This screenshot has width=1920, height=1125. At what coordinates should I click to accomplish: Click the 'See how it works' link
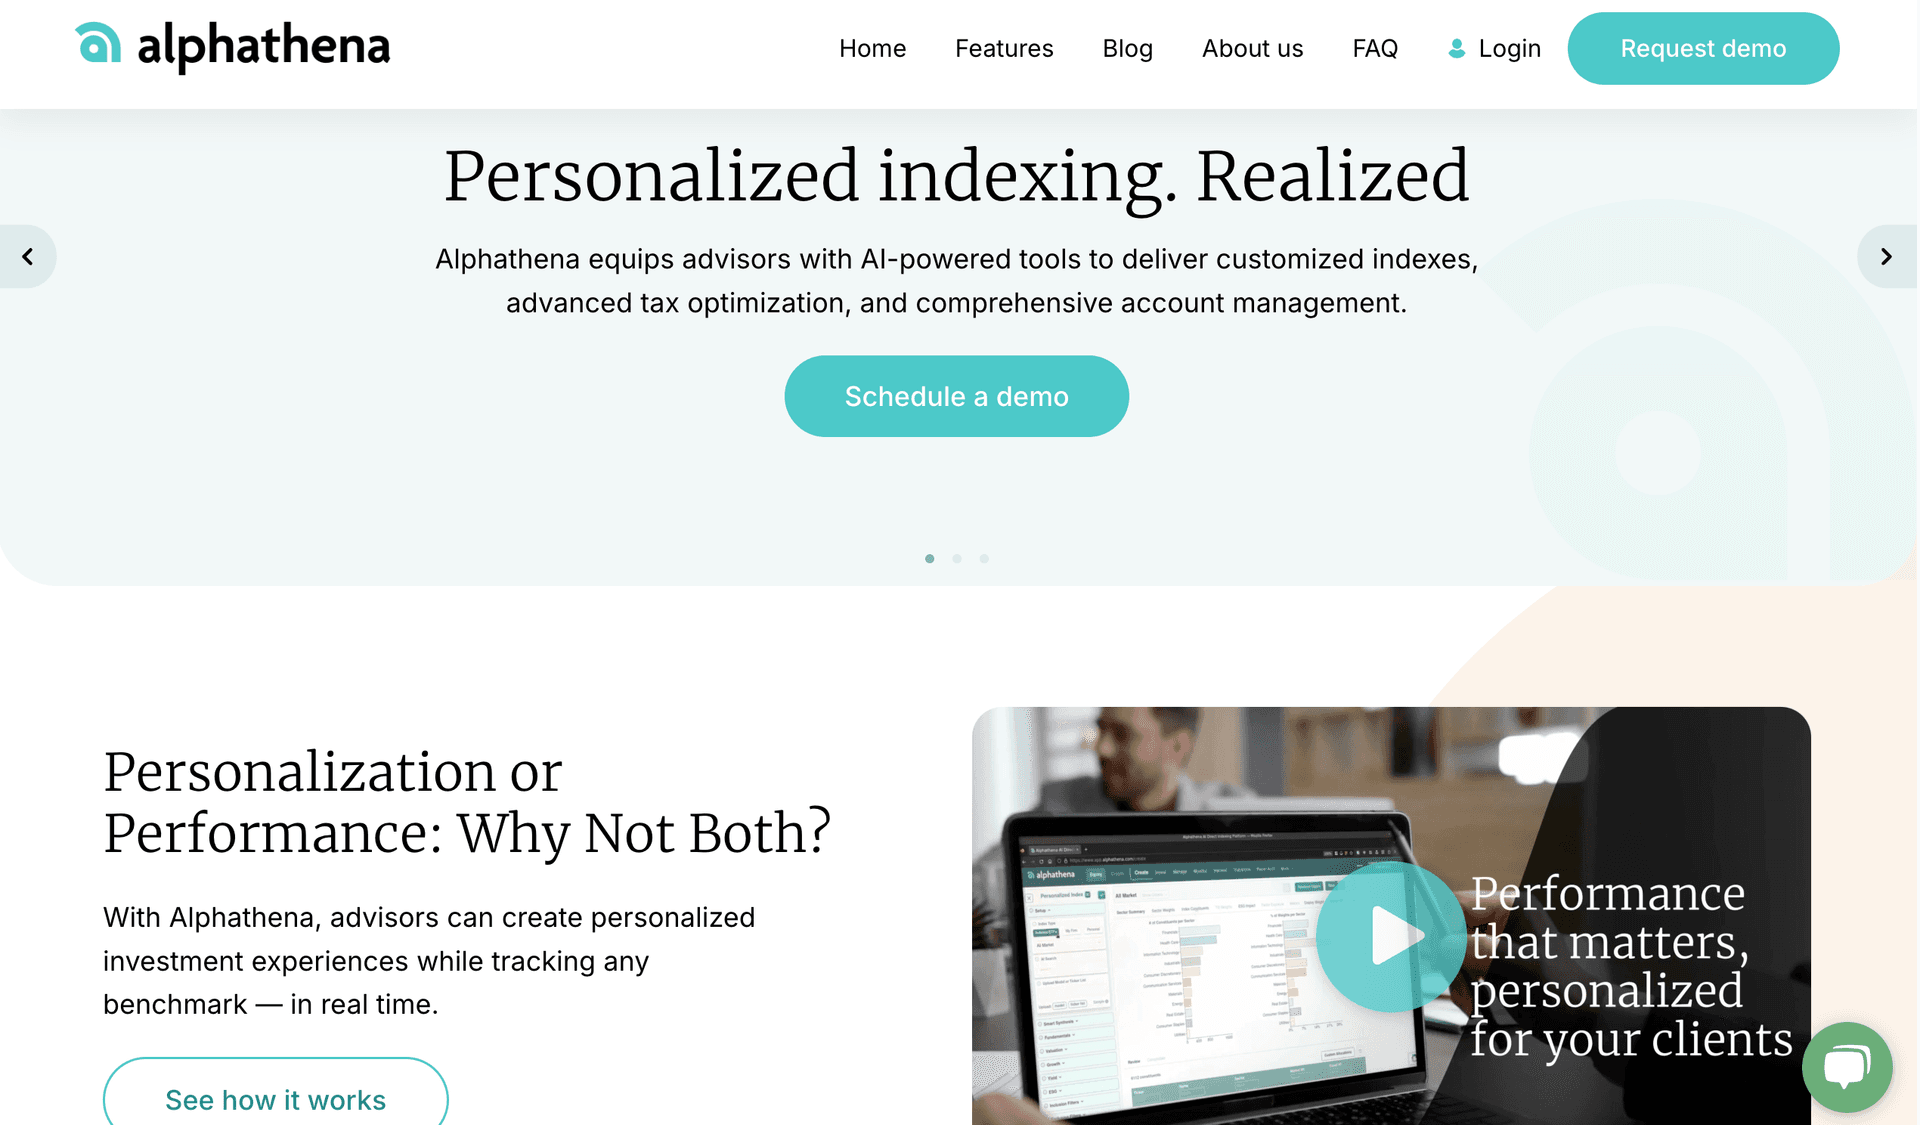(276, 1098)
